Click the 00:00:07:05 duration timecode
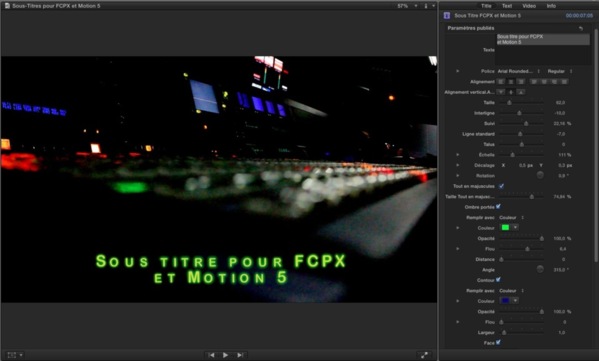Image resolution: width=599 pixels, height=361 pixels. [579, 16]
